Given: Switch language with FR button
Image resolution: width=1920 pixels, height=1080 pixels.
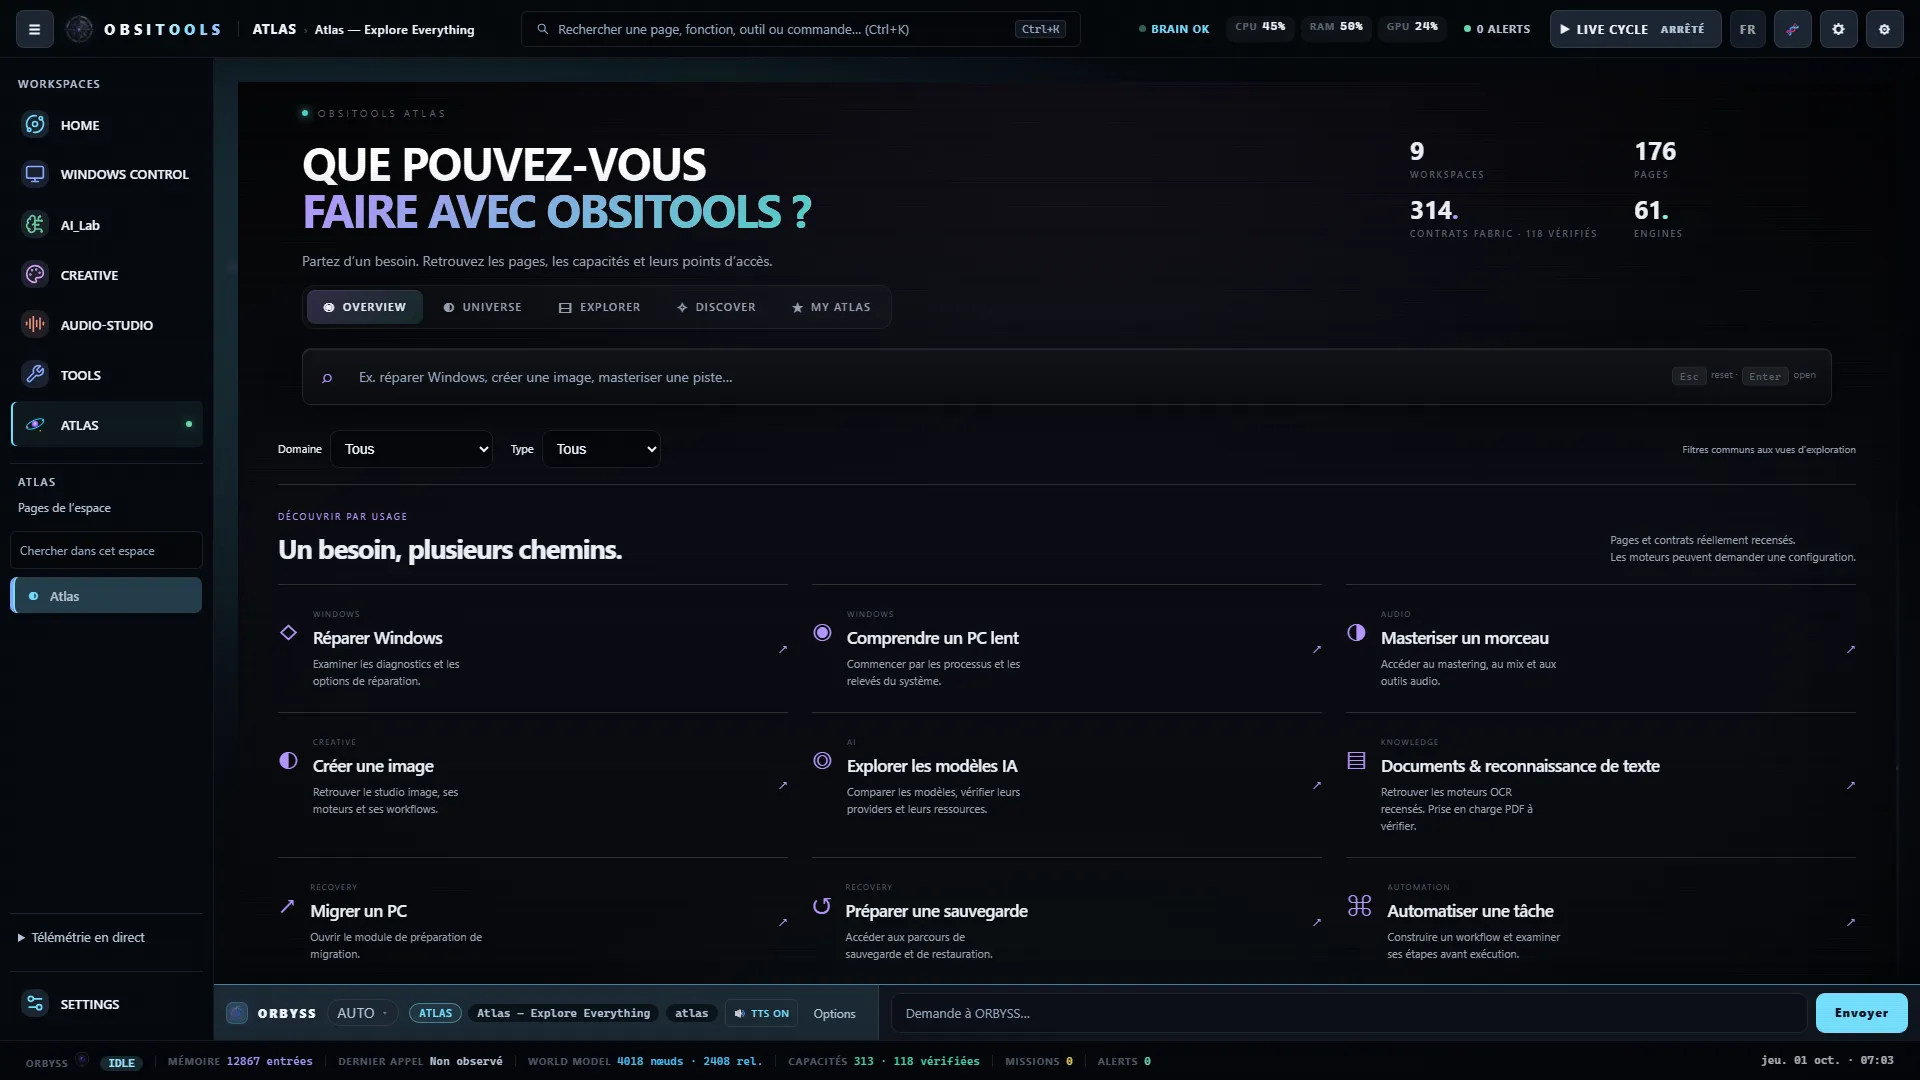Looking at the screenshot, I should [1747, 29].
